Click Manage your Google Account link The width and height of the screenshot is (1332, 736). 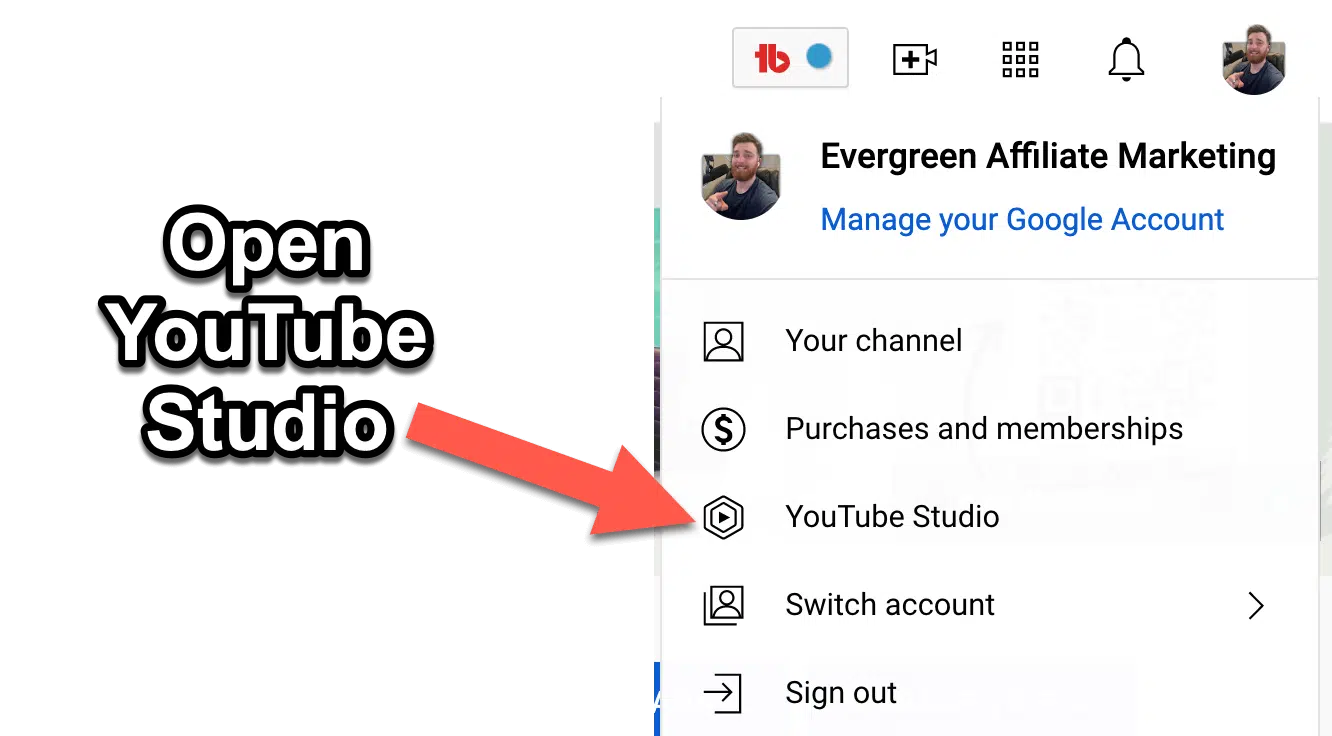pyautogui.click(x=1022, y=219)
